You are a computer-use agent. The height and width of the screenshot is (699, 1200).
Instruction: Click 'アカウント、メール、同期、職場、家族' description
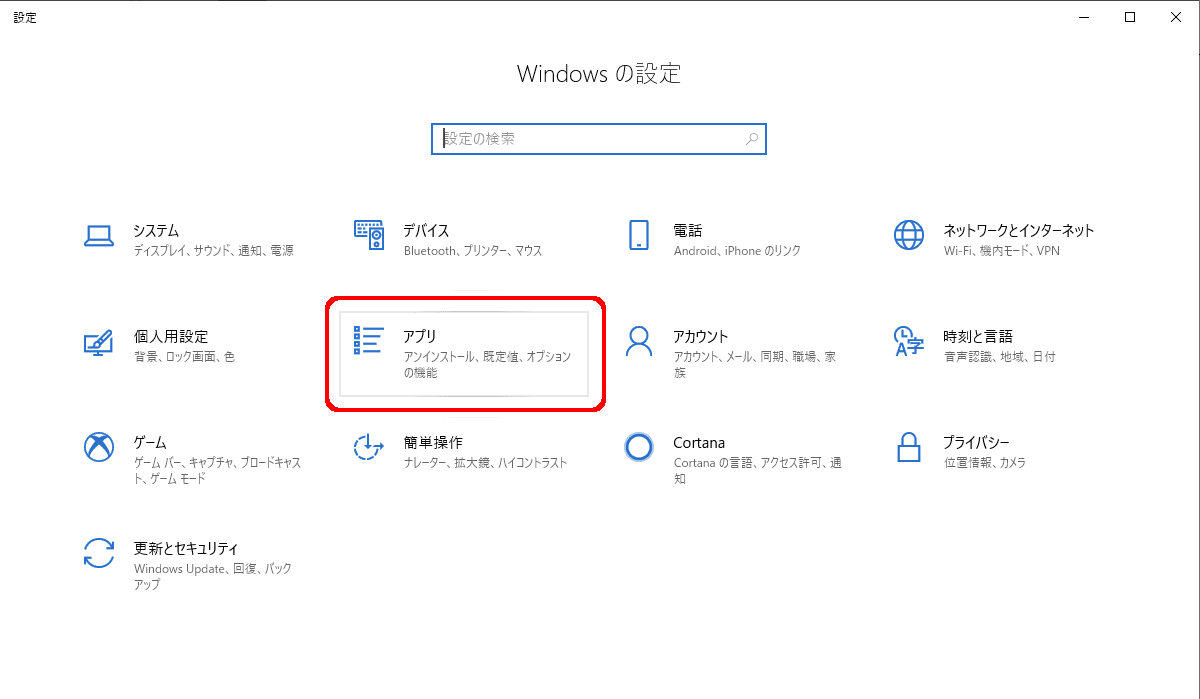pyautogui.click(x=755, y=365)
